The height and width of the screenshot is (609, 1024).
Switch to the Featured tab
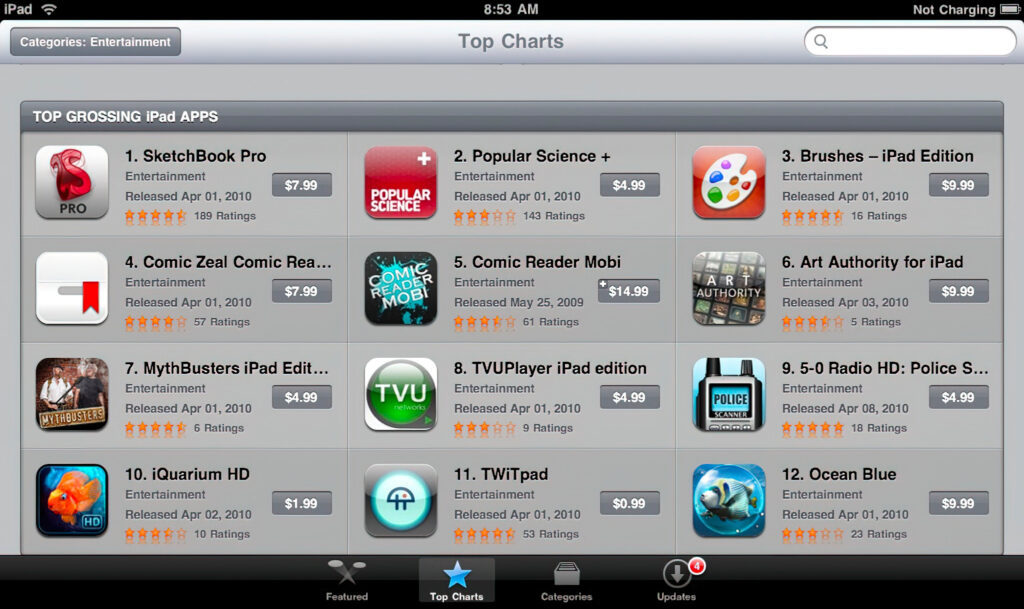[x=347, y=580]
